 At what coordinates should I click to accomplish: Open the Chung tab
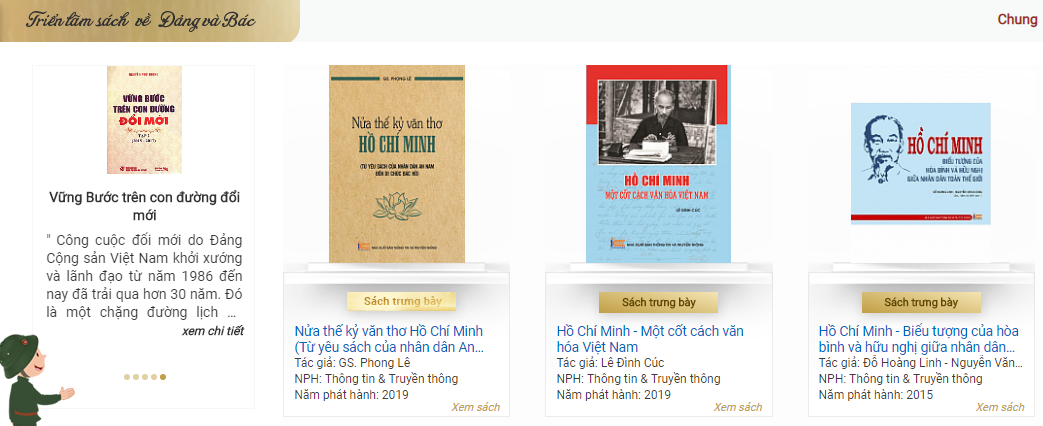(x=1017, y=19)
